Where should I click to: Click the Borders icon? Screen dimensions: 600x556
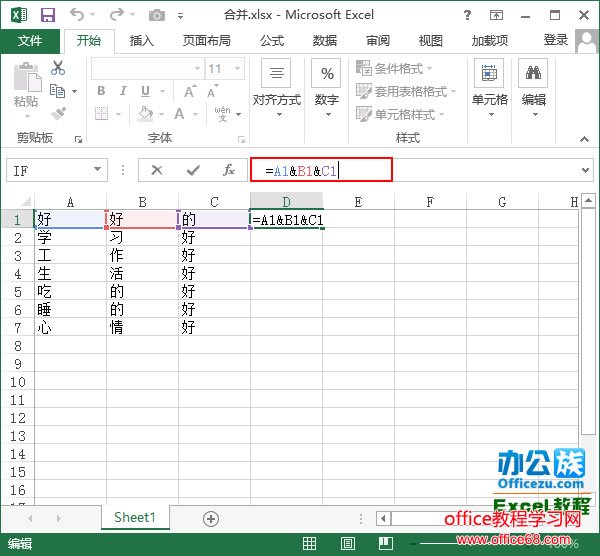tap(101, 114)
